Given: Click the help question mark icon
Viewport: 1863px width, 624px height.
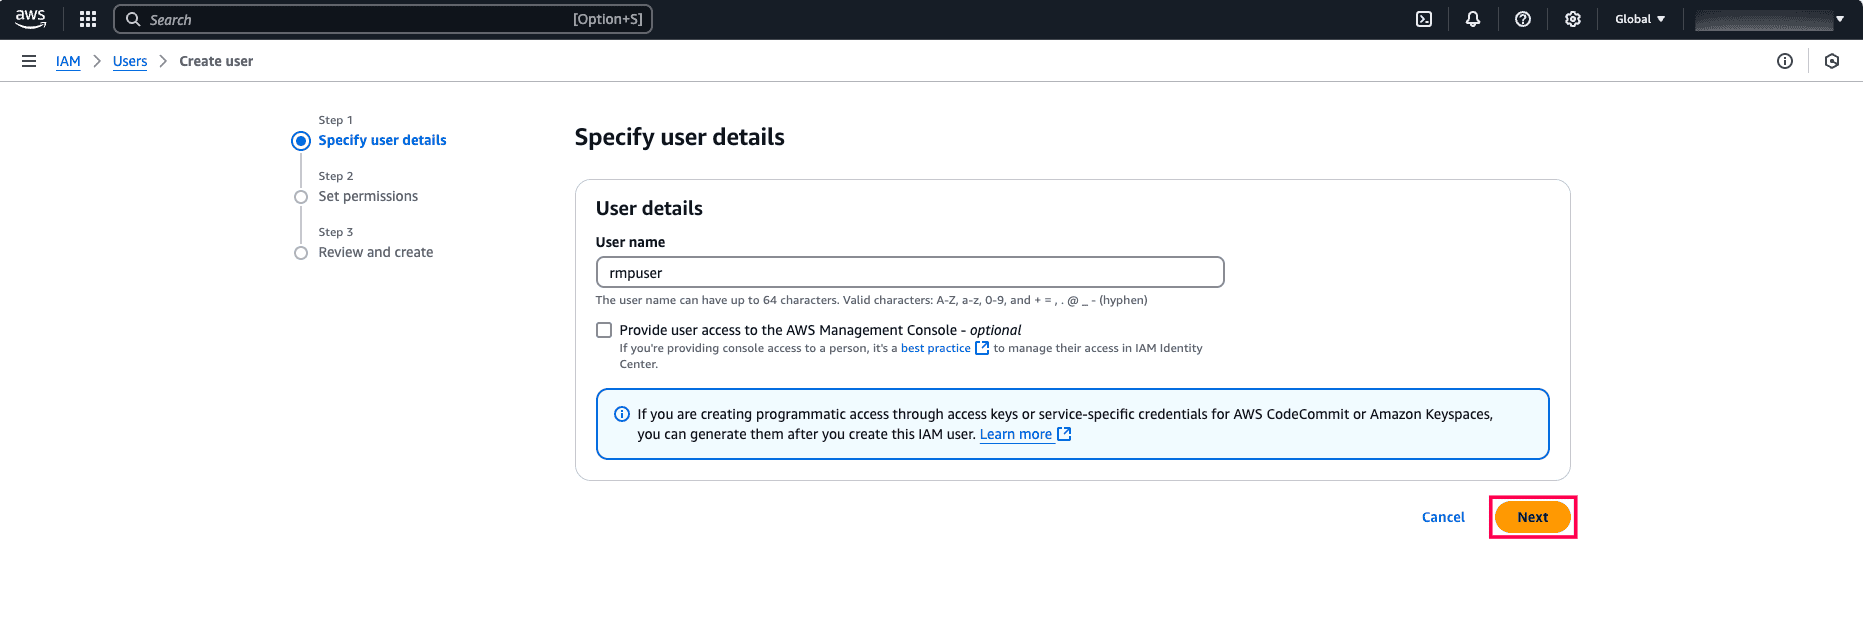Looking at the screenshot, I should [x=1523, y=19].
